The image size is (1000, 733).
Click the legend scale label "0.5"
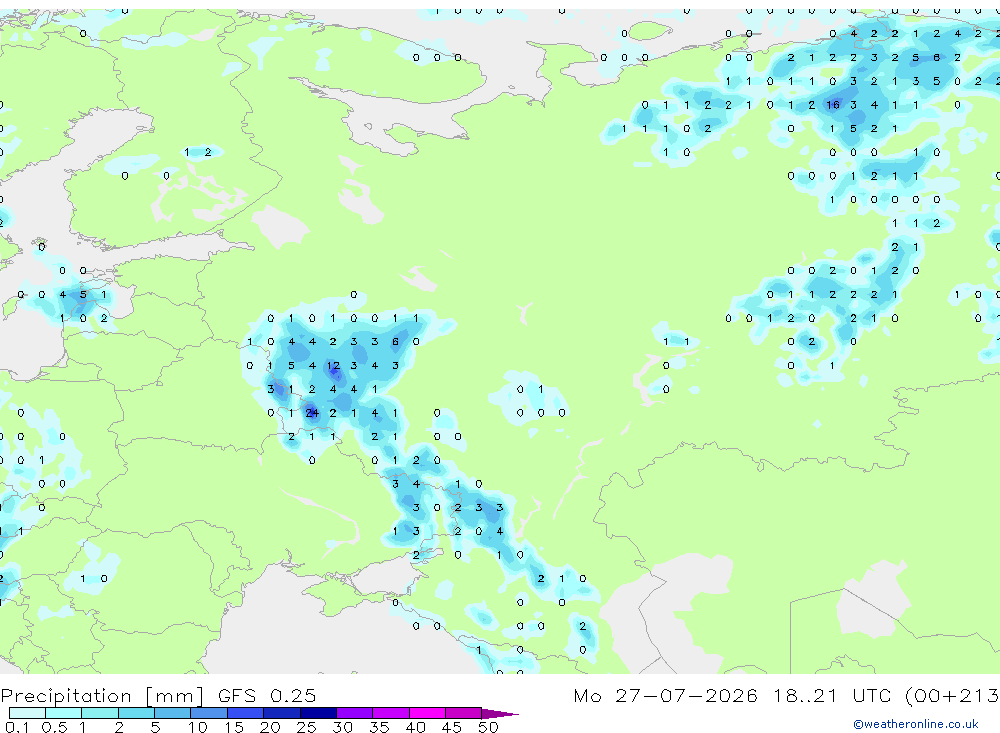click(x=54, y=727)
